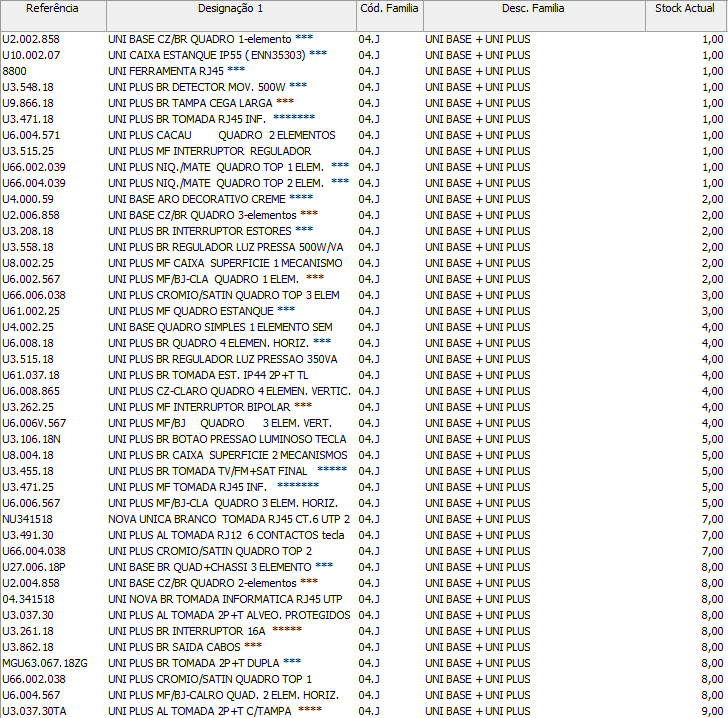The height and width of the screenshot is (718, 728).
Task: Click UNI PLUS BR TAMPA CEGA LARGA
Action: (x=201, y=104)
